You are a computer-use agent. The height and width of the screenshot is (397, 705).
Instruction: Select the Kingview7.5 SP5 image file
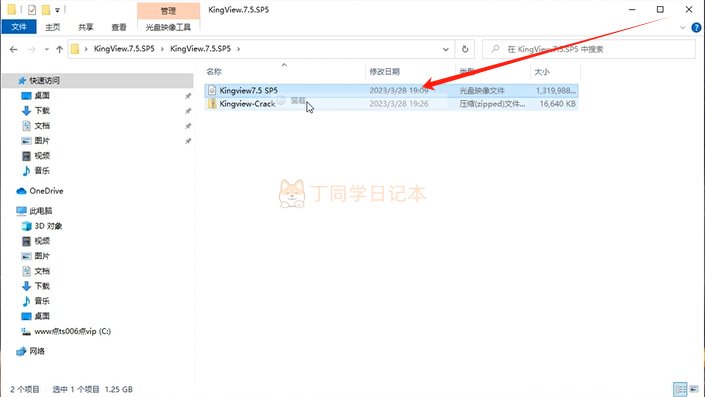(x=391, y=90)
